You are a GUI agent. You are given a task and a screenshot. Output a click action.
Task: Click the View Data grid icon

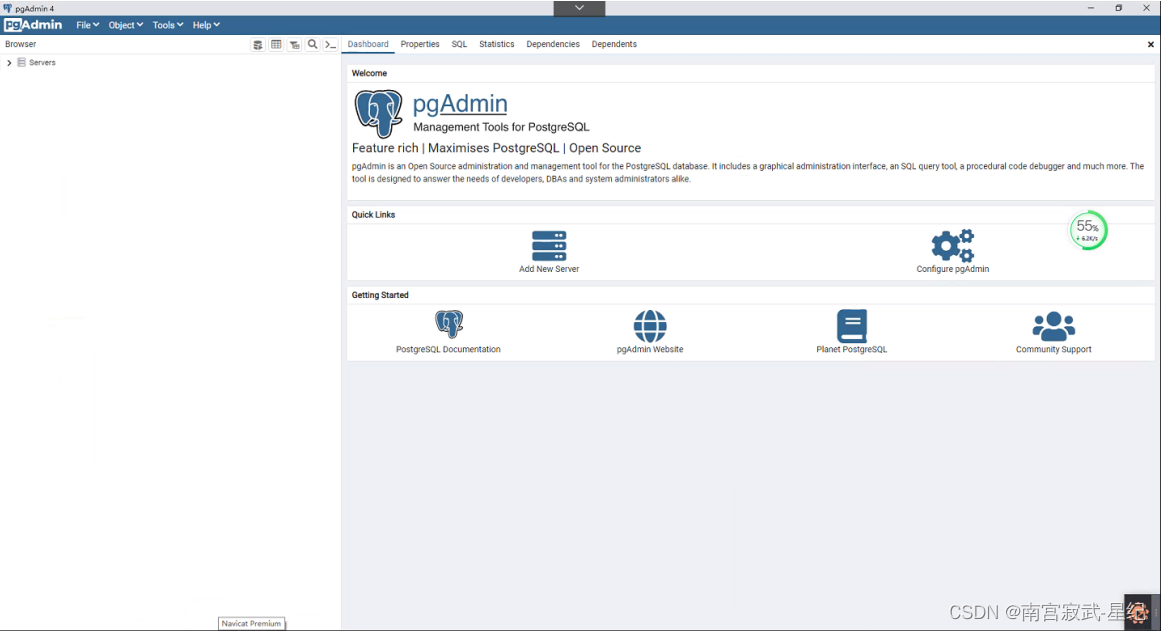276,44
